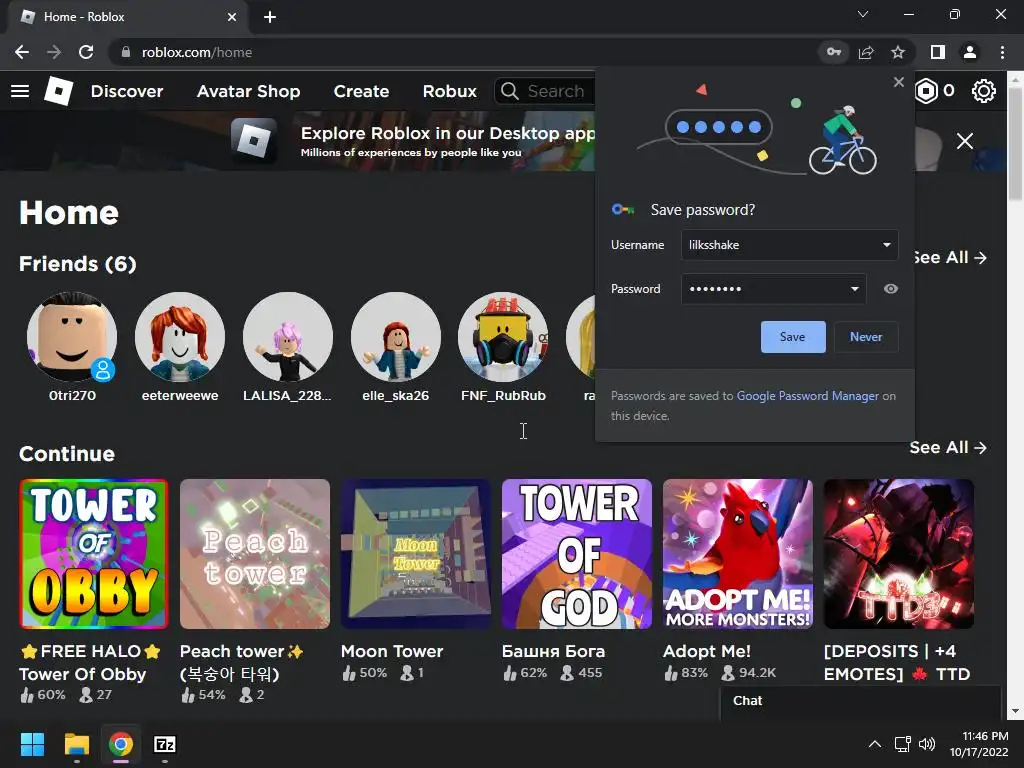Open the Windows Start menu
The width and height of the screenshot is (1024, 768).
[32, 744]
